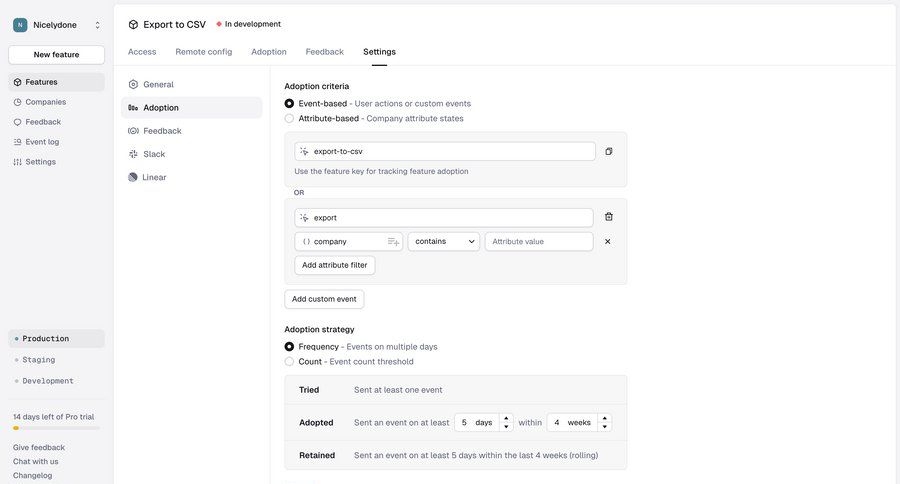This screenshot has height=484, width=900.
Task: Click the sidebar Settings sliders icon
Action: click(17, 162)
